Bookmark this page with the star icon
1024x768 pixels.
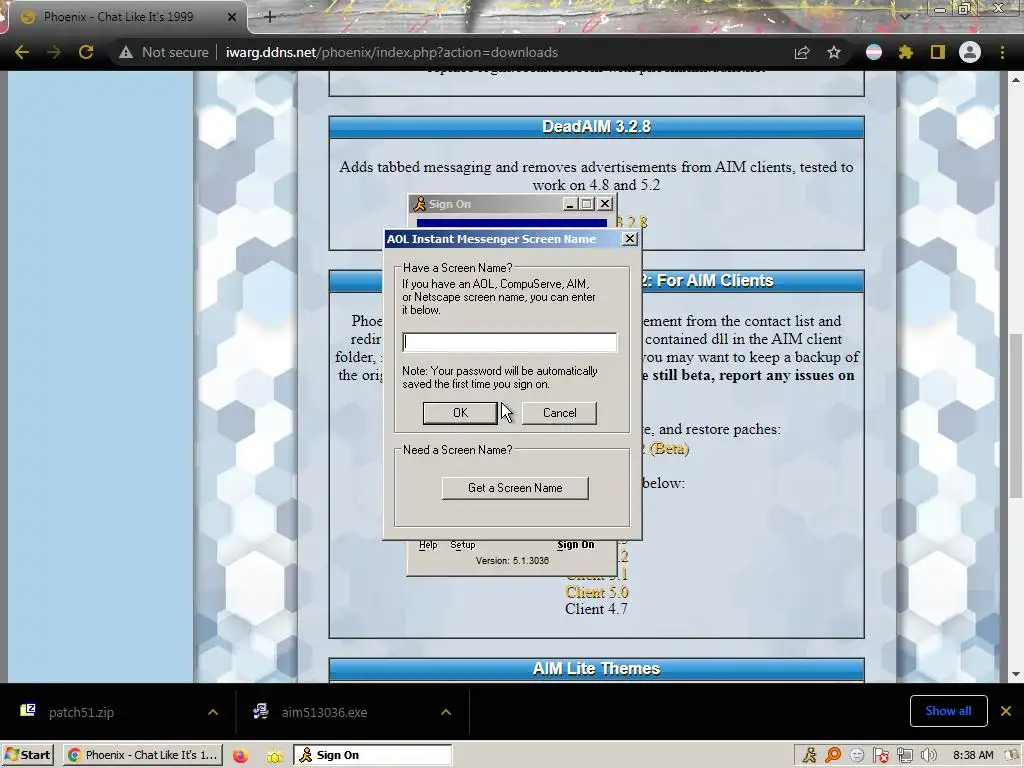coord(834,52)
